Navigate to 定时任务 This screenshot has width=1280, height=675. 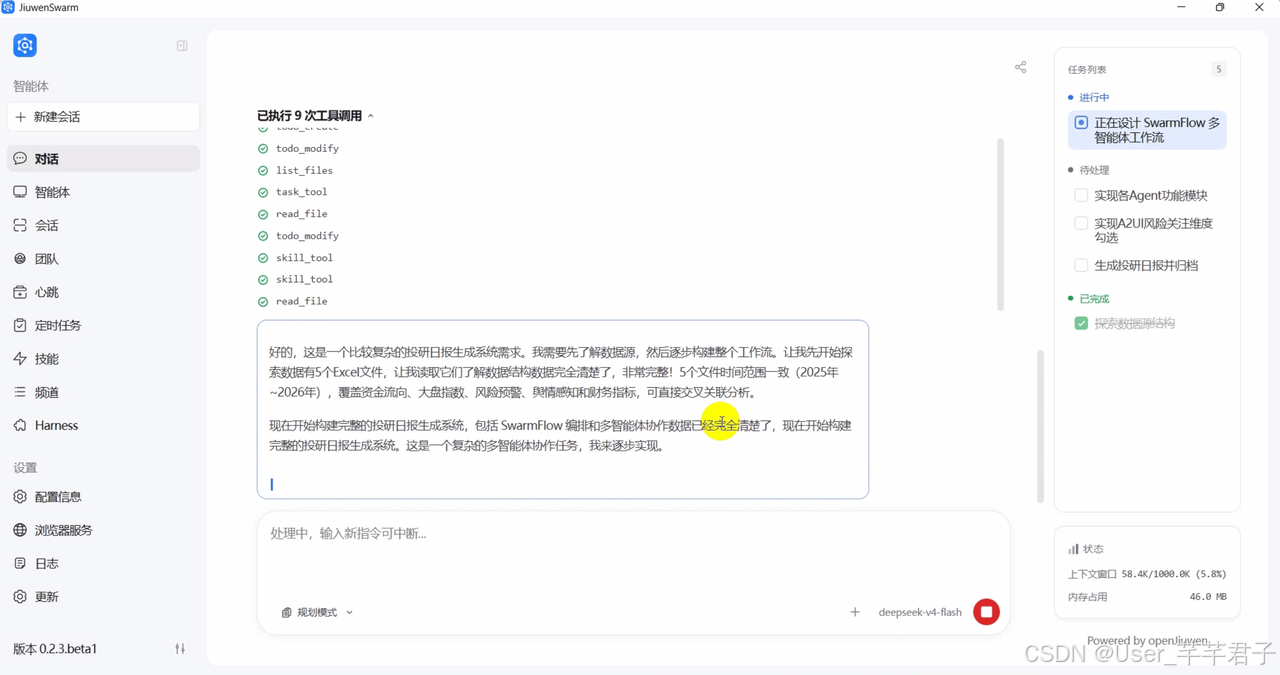click(104, 325)
